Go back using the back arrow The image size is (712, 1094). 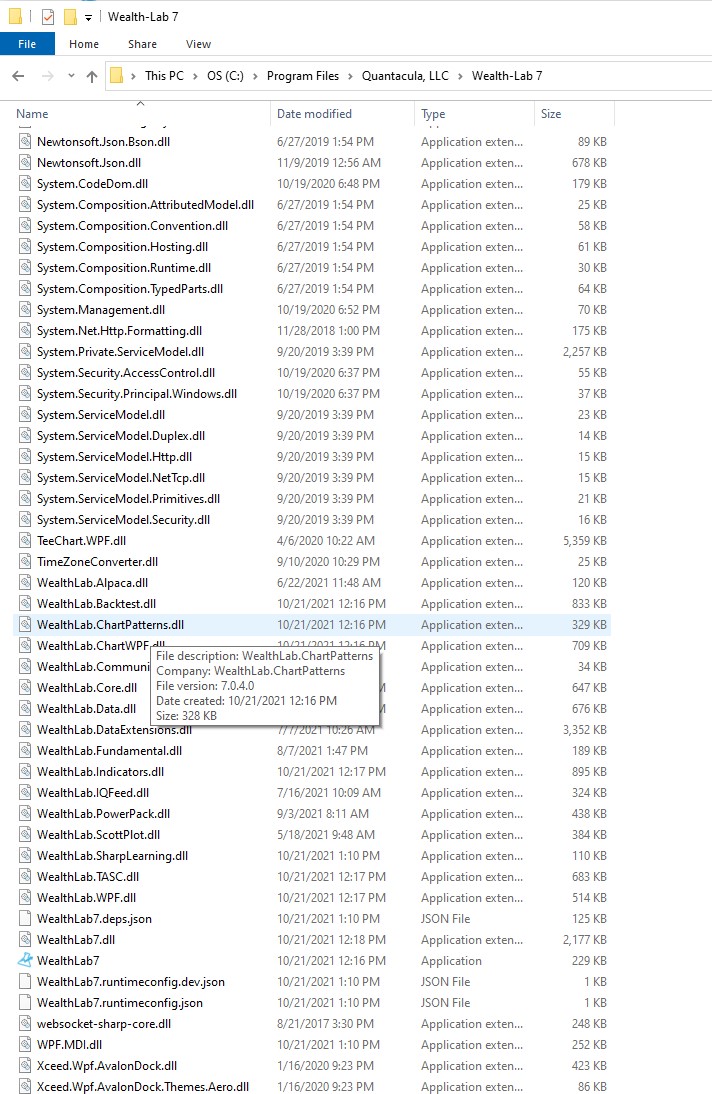coord(19,76)
